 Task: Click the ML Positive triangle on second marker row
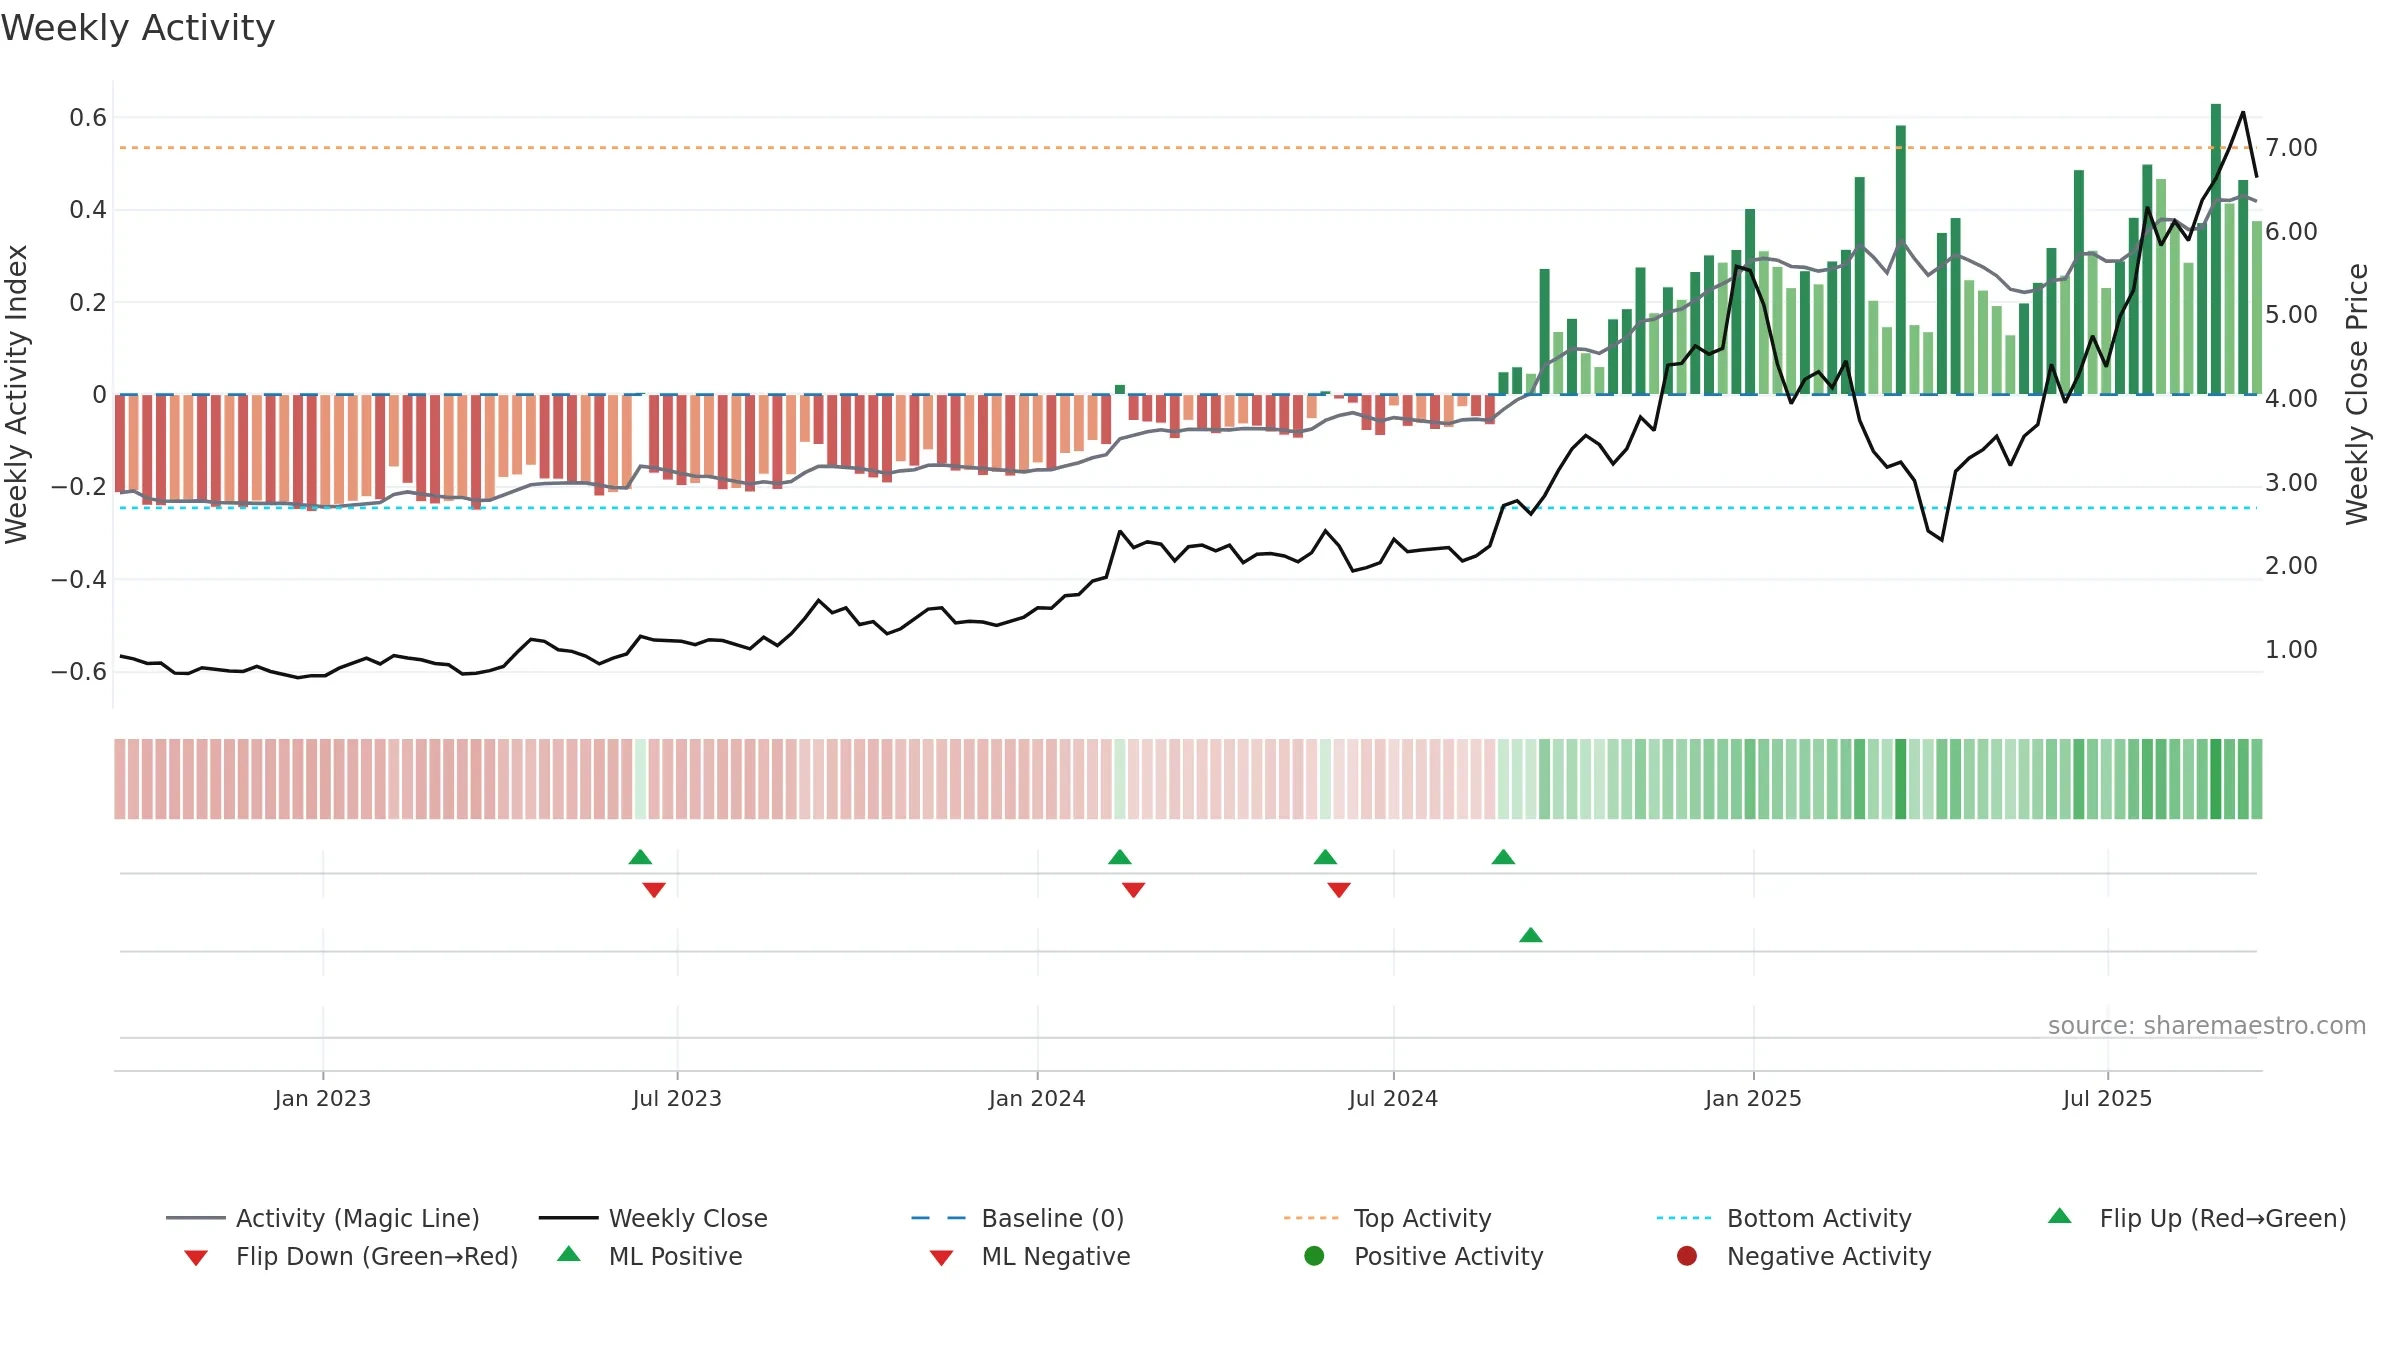(x=1530, y=935)
